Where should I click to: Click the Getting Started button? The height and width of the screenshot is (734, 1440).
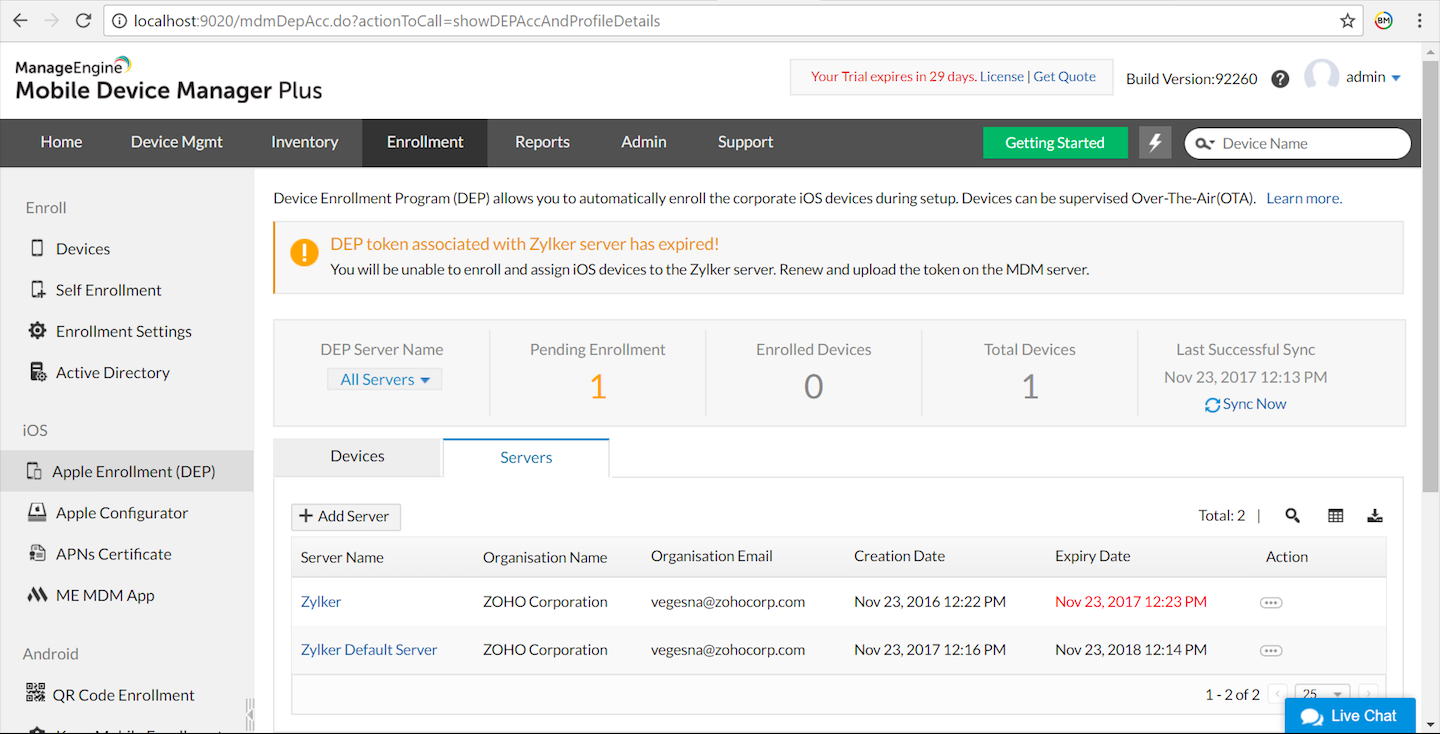1055,143
